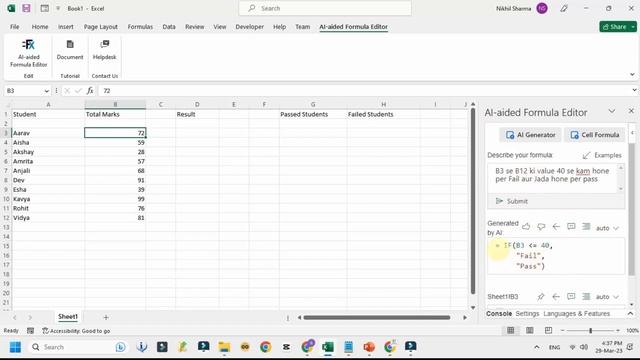Open the Document tutorial button

pos(70,50)
